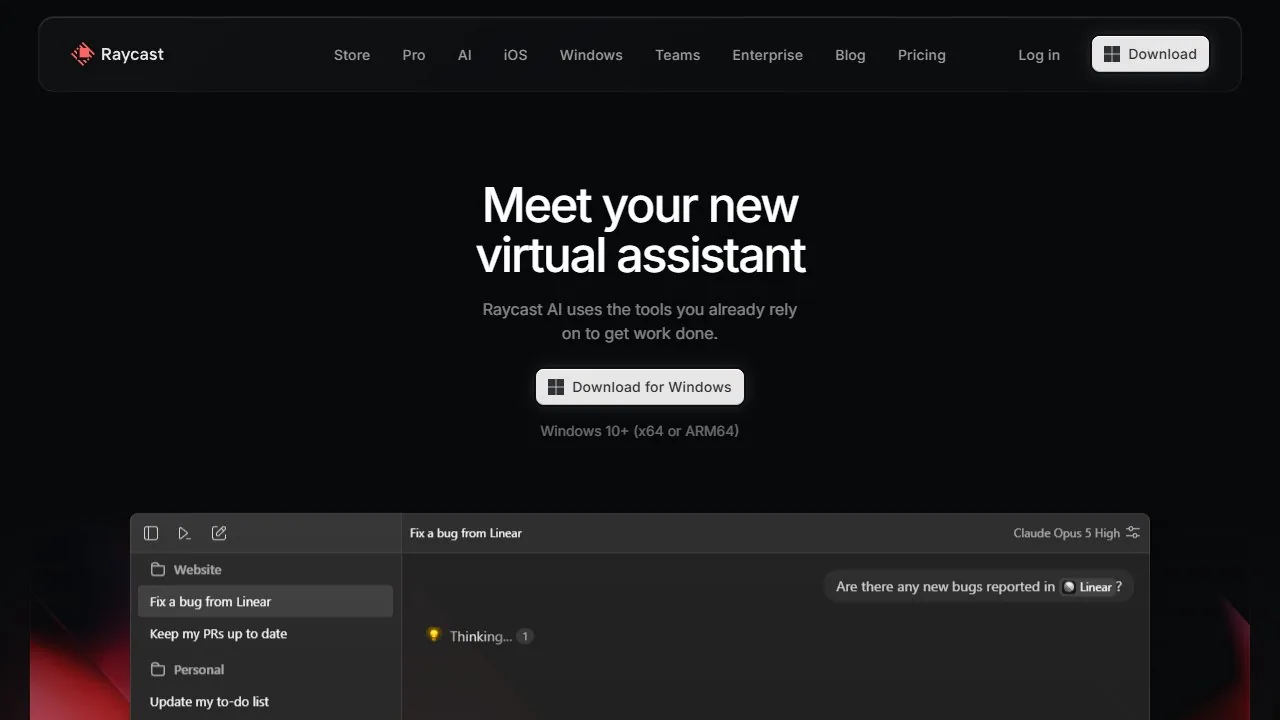Click the Windows 10+ requirements text

pyautogui.click(x=640, y=431)
